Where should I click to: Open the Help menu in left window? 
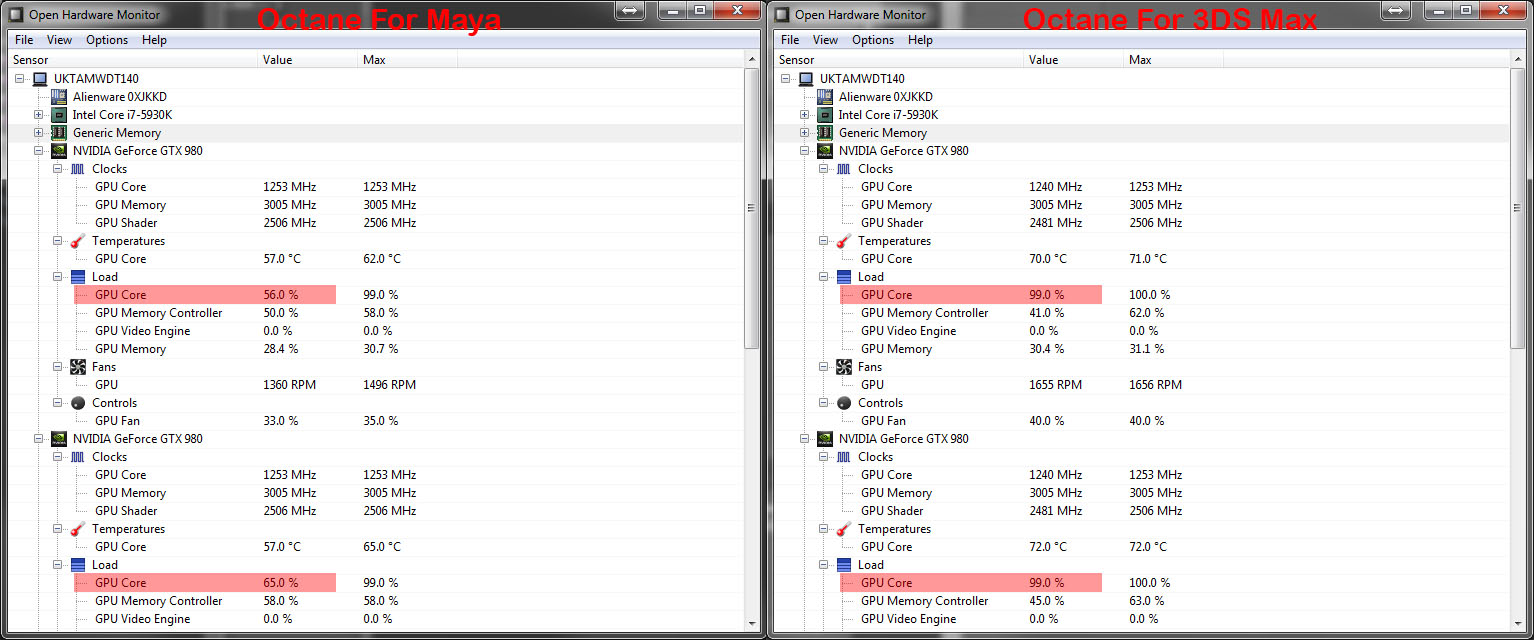(x=154, y=40)
